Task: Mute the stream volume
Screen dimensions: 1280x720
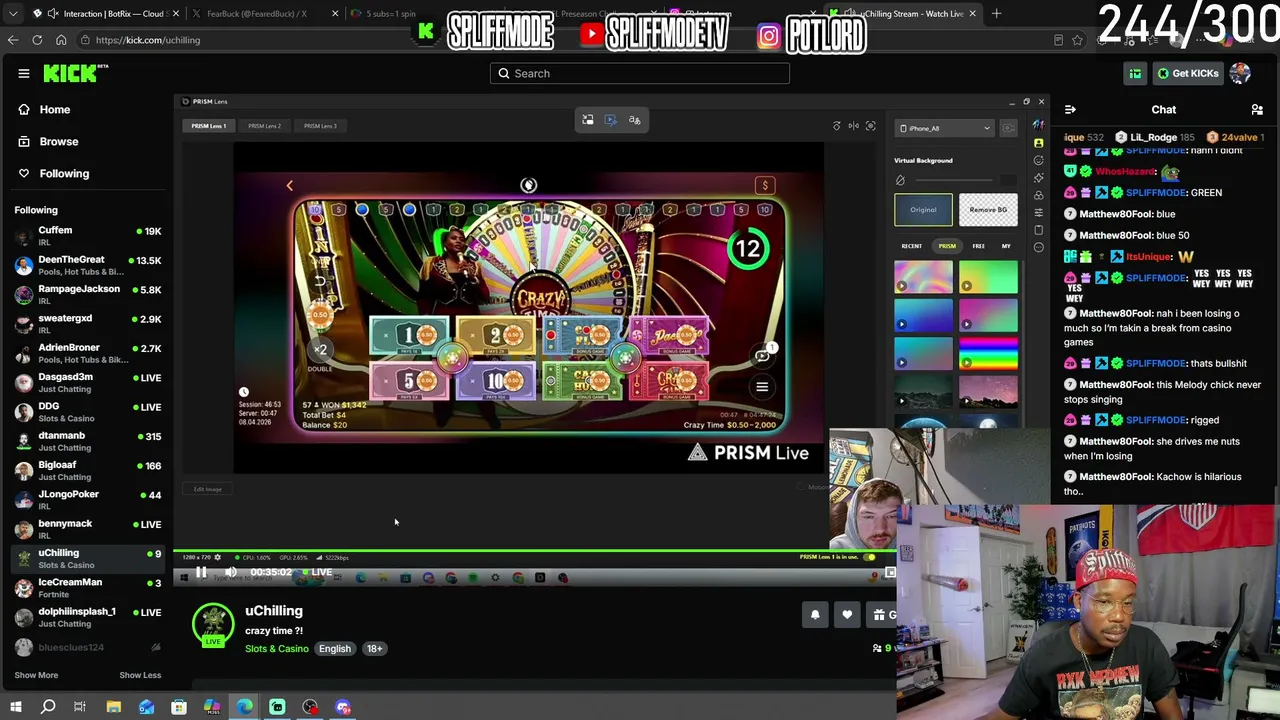Action: (231, 572)
